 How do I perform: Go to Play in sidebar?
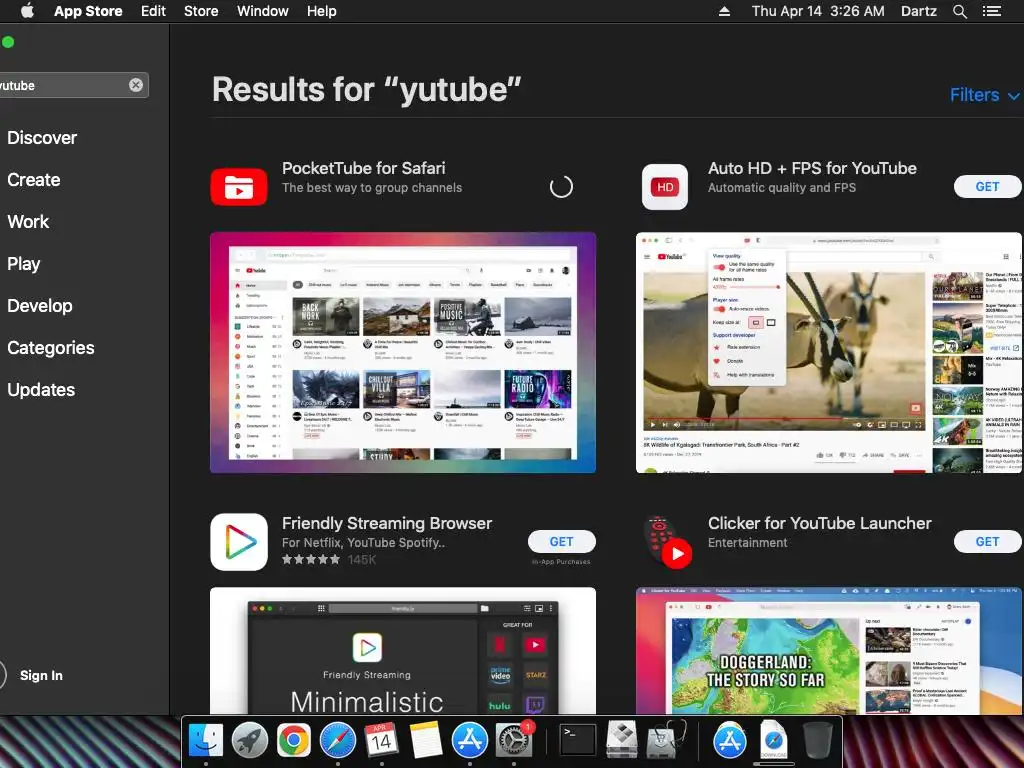[x=24, y=264]
